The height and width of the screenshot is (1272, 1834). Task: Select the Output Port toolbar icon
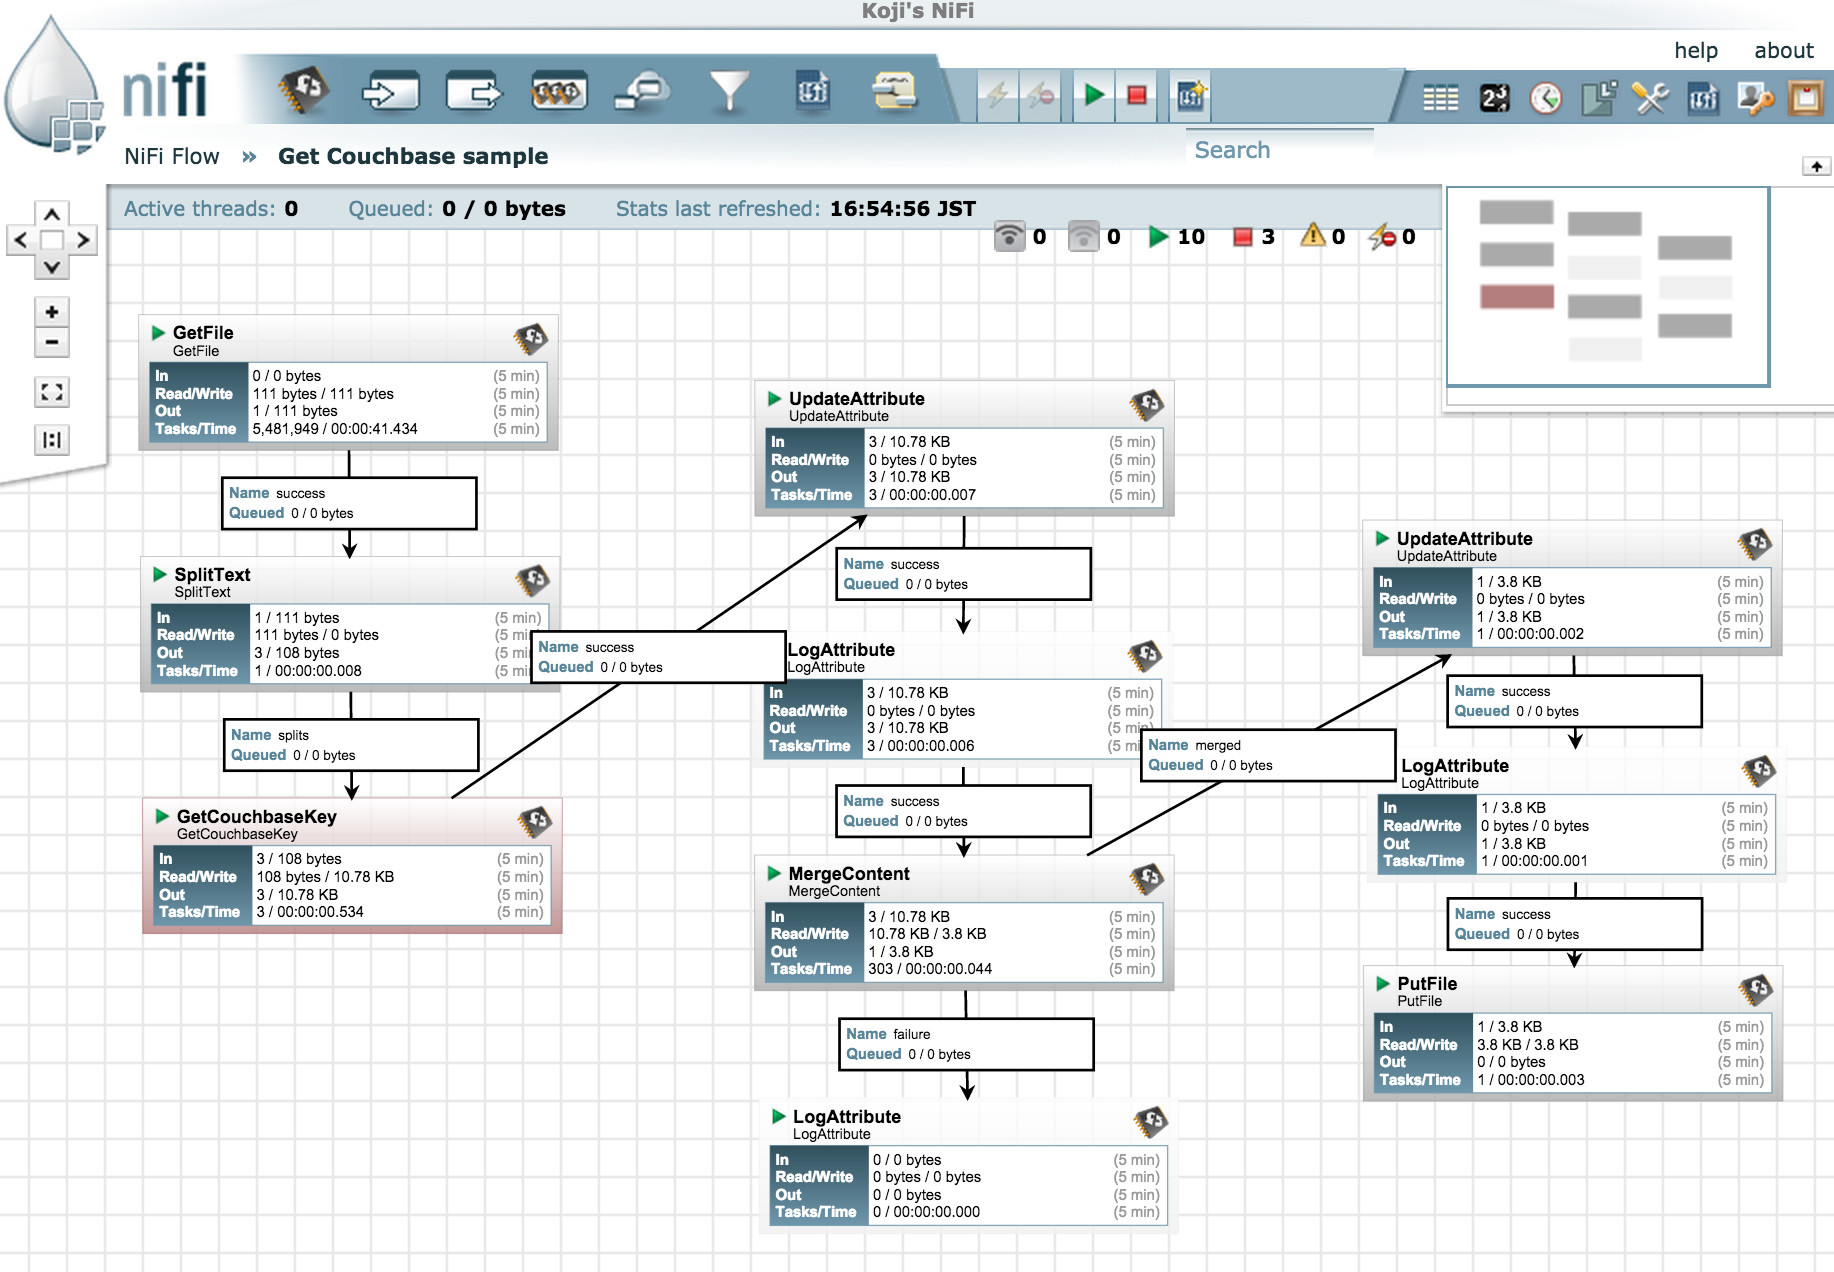click(x=474, y=93)
